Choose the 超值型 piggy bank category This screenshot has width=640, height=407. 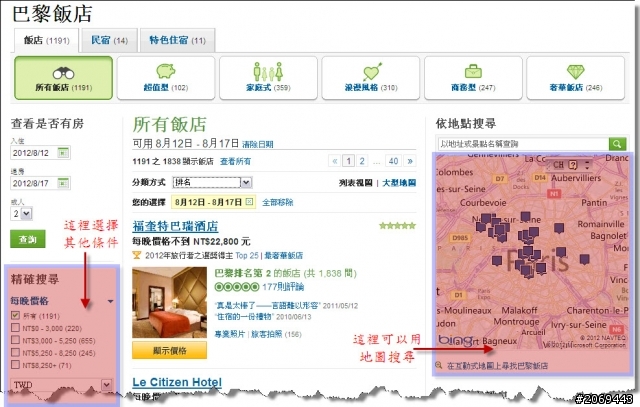pos(166,78)
